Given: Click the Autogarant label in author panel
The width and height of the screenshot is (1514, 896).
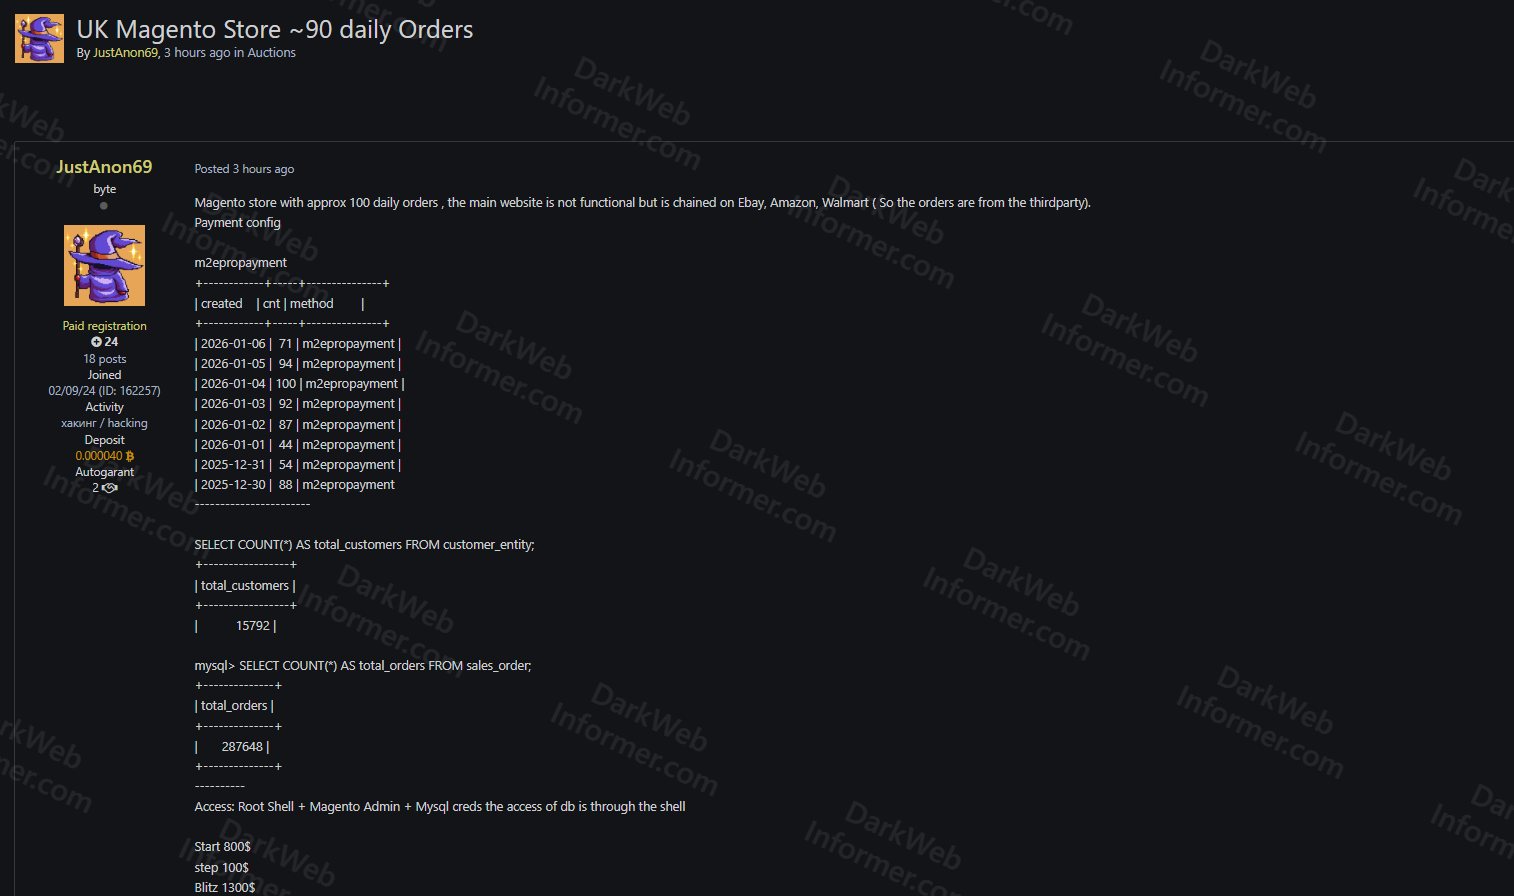Looking at the screenshot, I should pos(104,472).
